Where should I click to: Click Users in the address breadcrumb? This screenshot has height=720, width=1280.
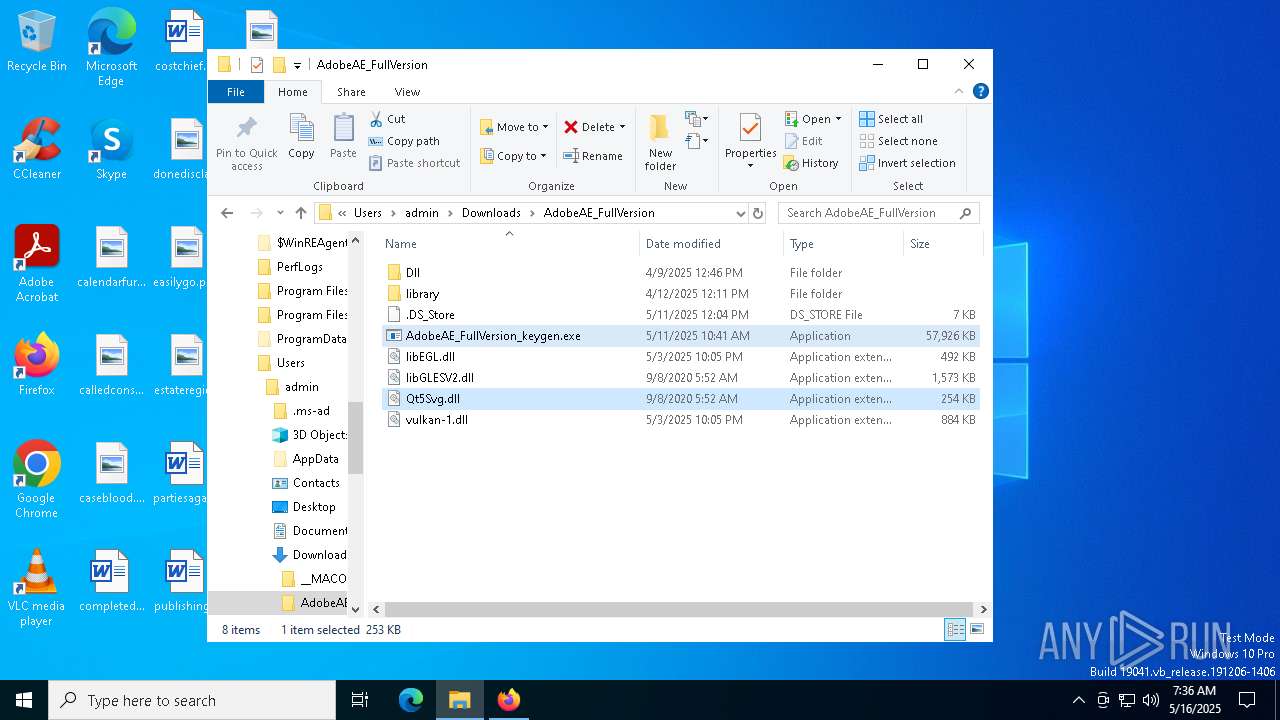[368, 213]
